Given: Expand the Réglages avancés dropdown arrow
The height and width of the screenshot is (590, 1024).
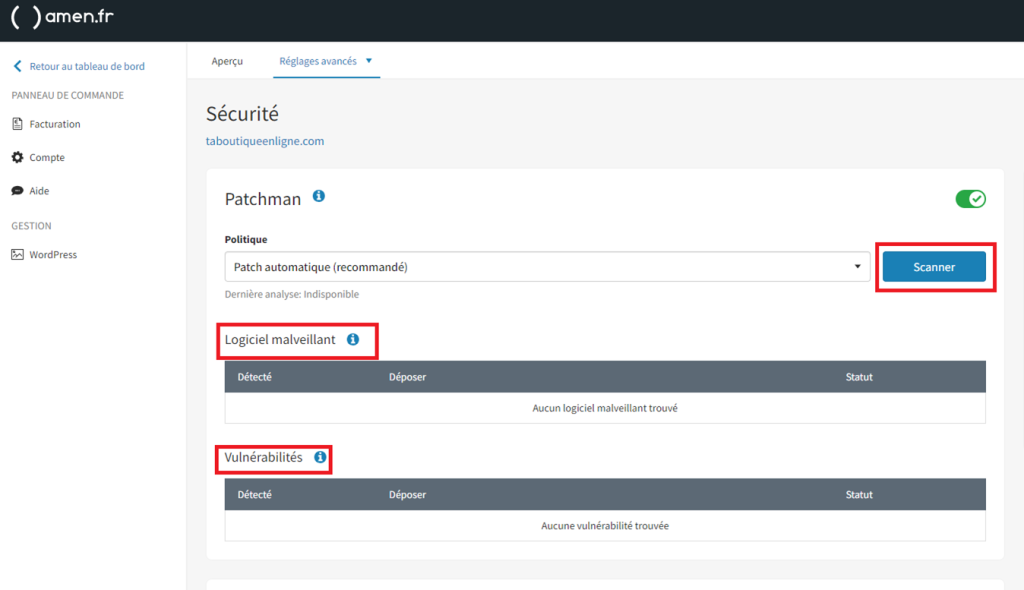Looking at the screenshot, I should [x=368, y=61].
